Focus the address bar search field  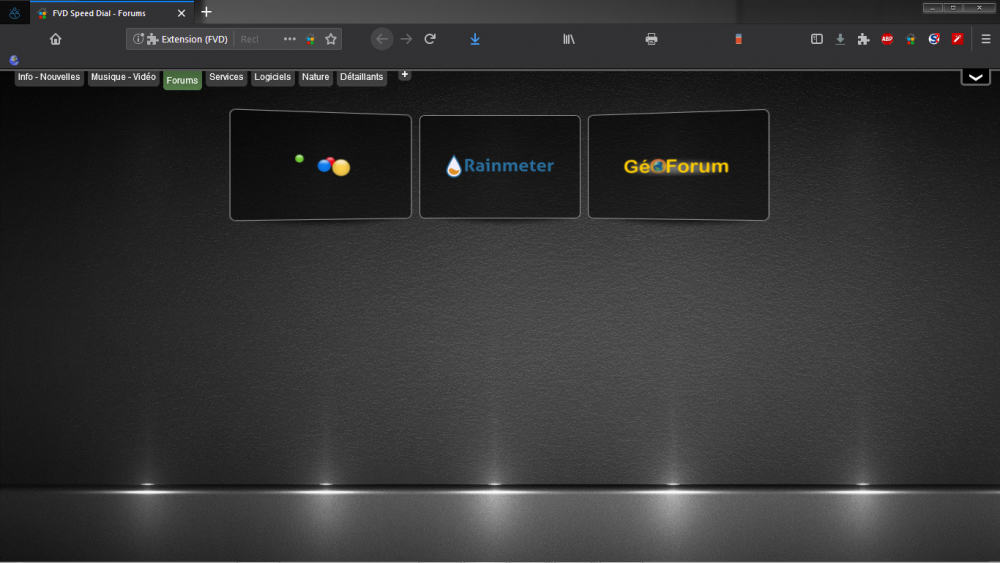258,39
